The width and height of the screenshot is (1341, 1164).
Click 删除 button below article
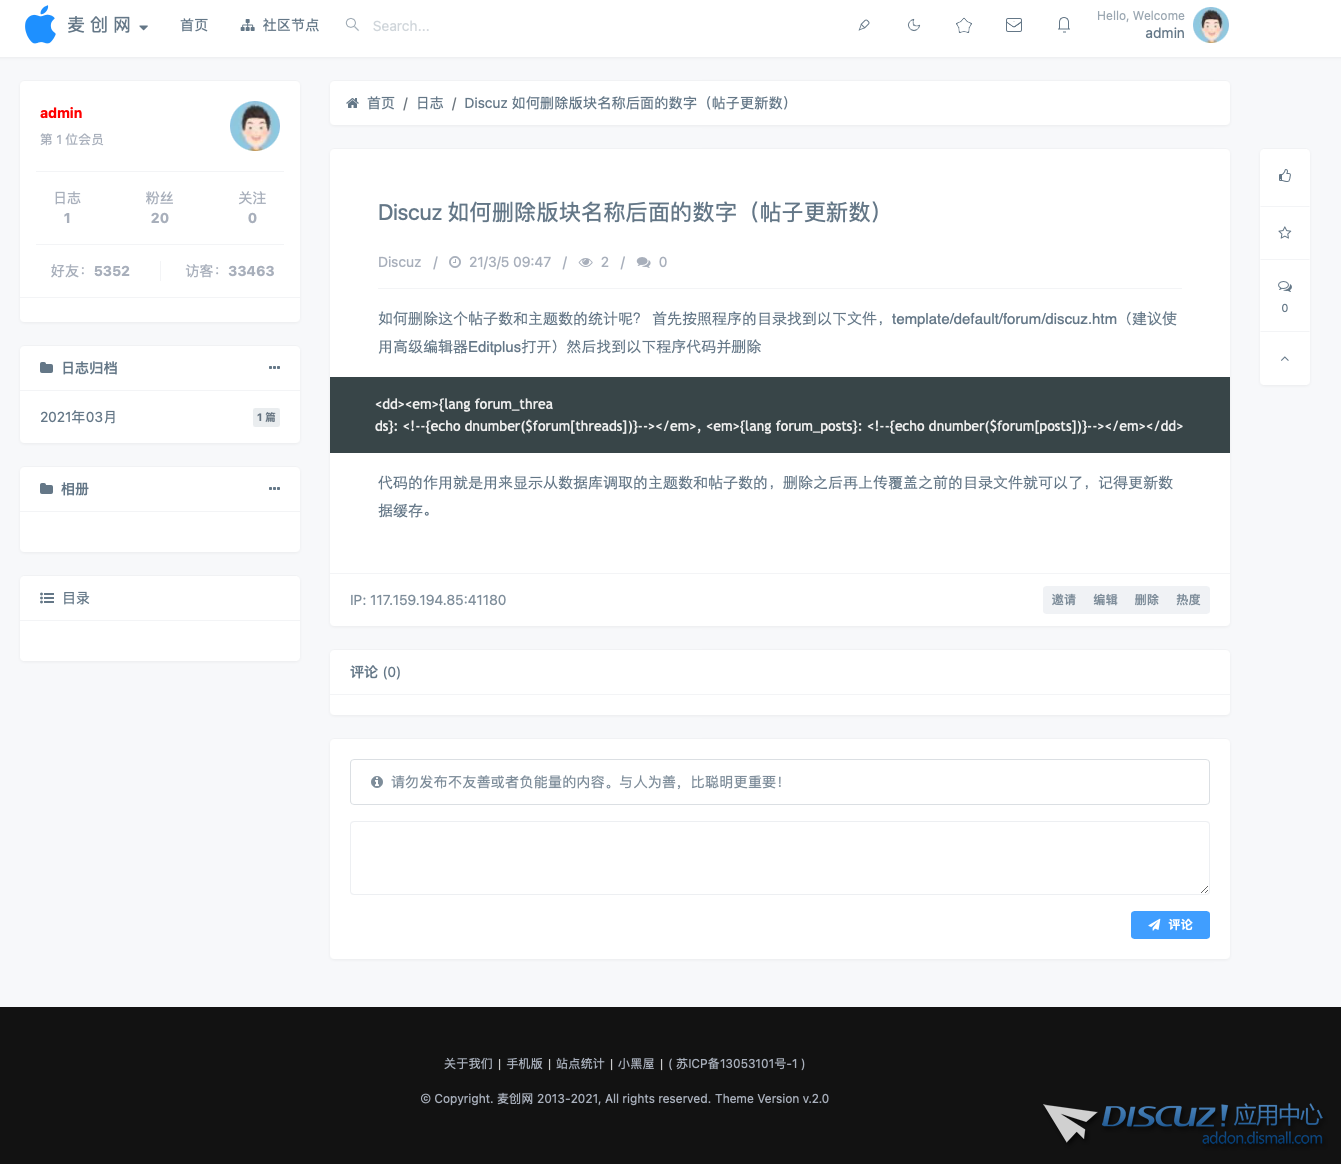pyautogui.click(x=1147, y=600)
